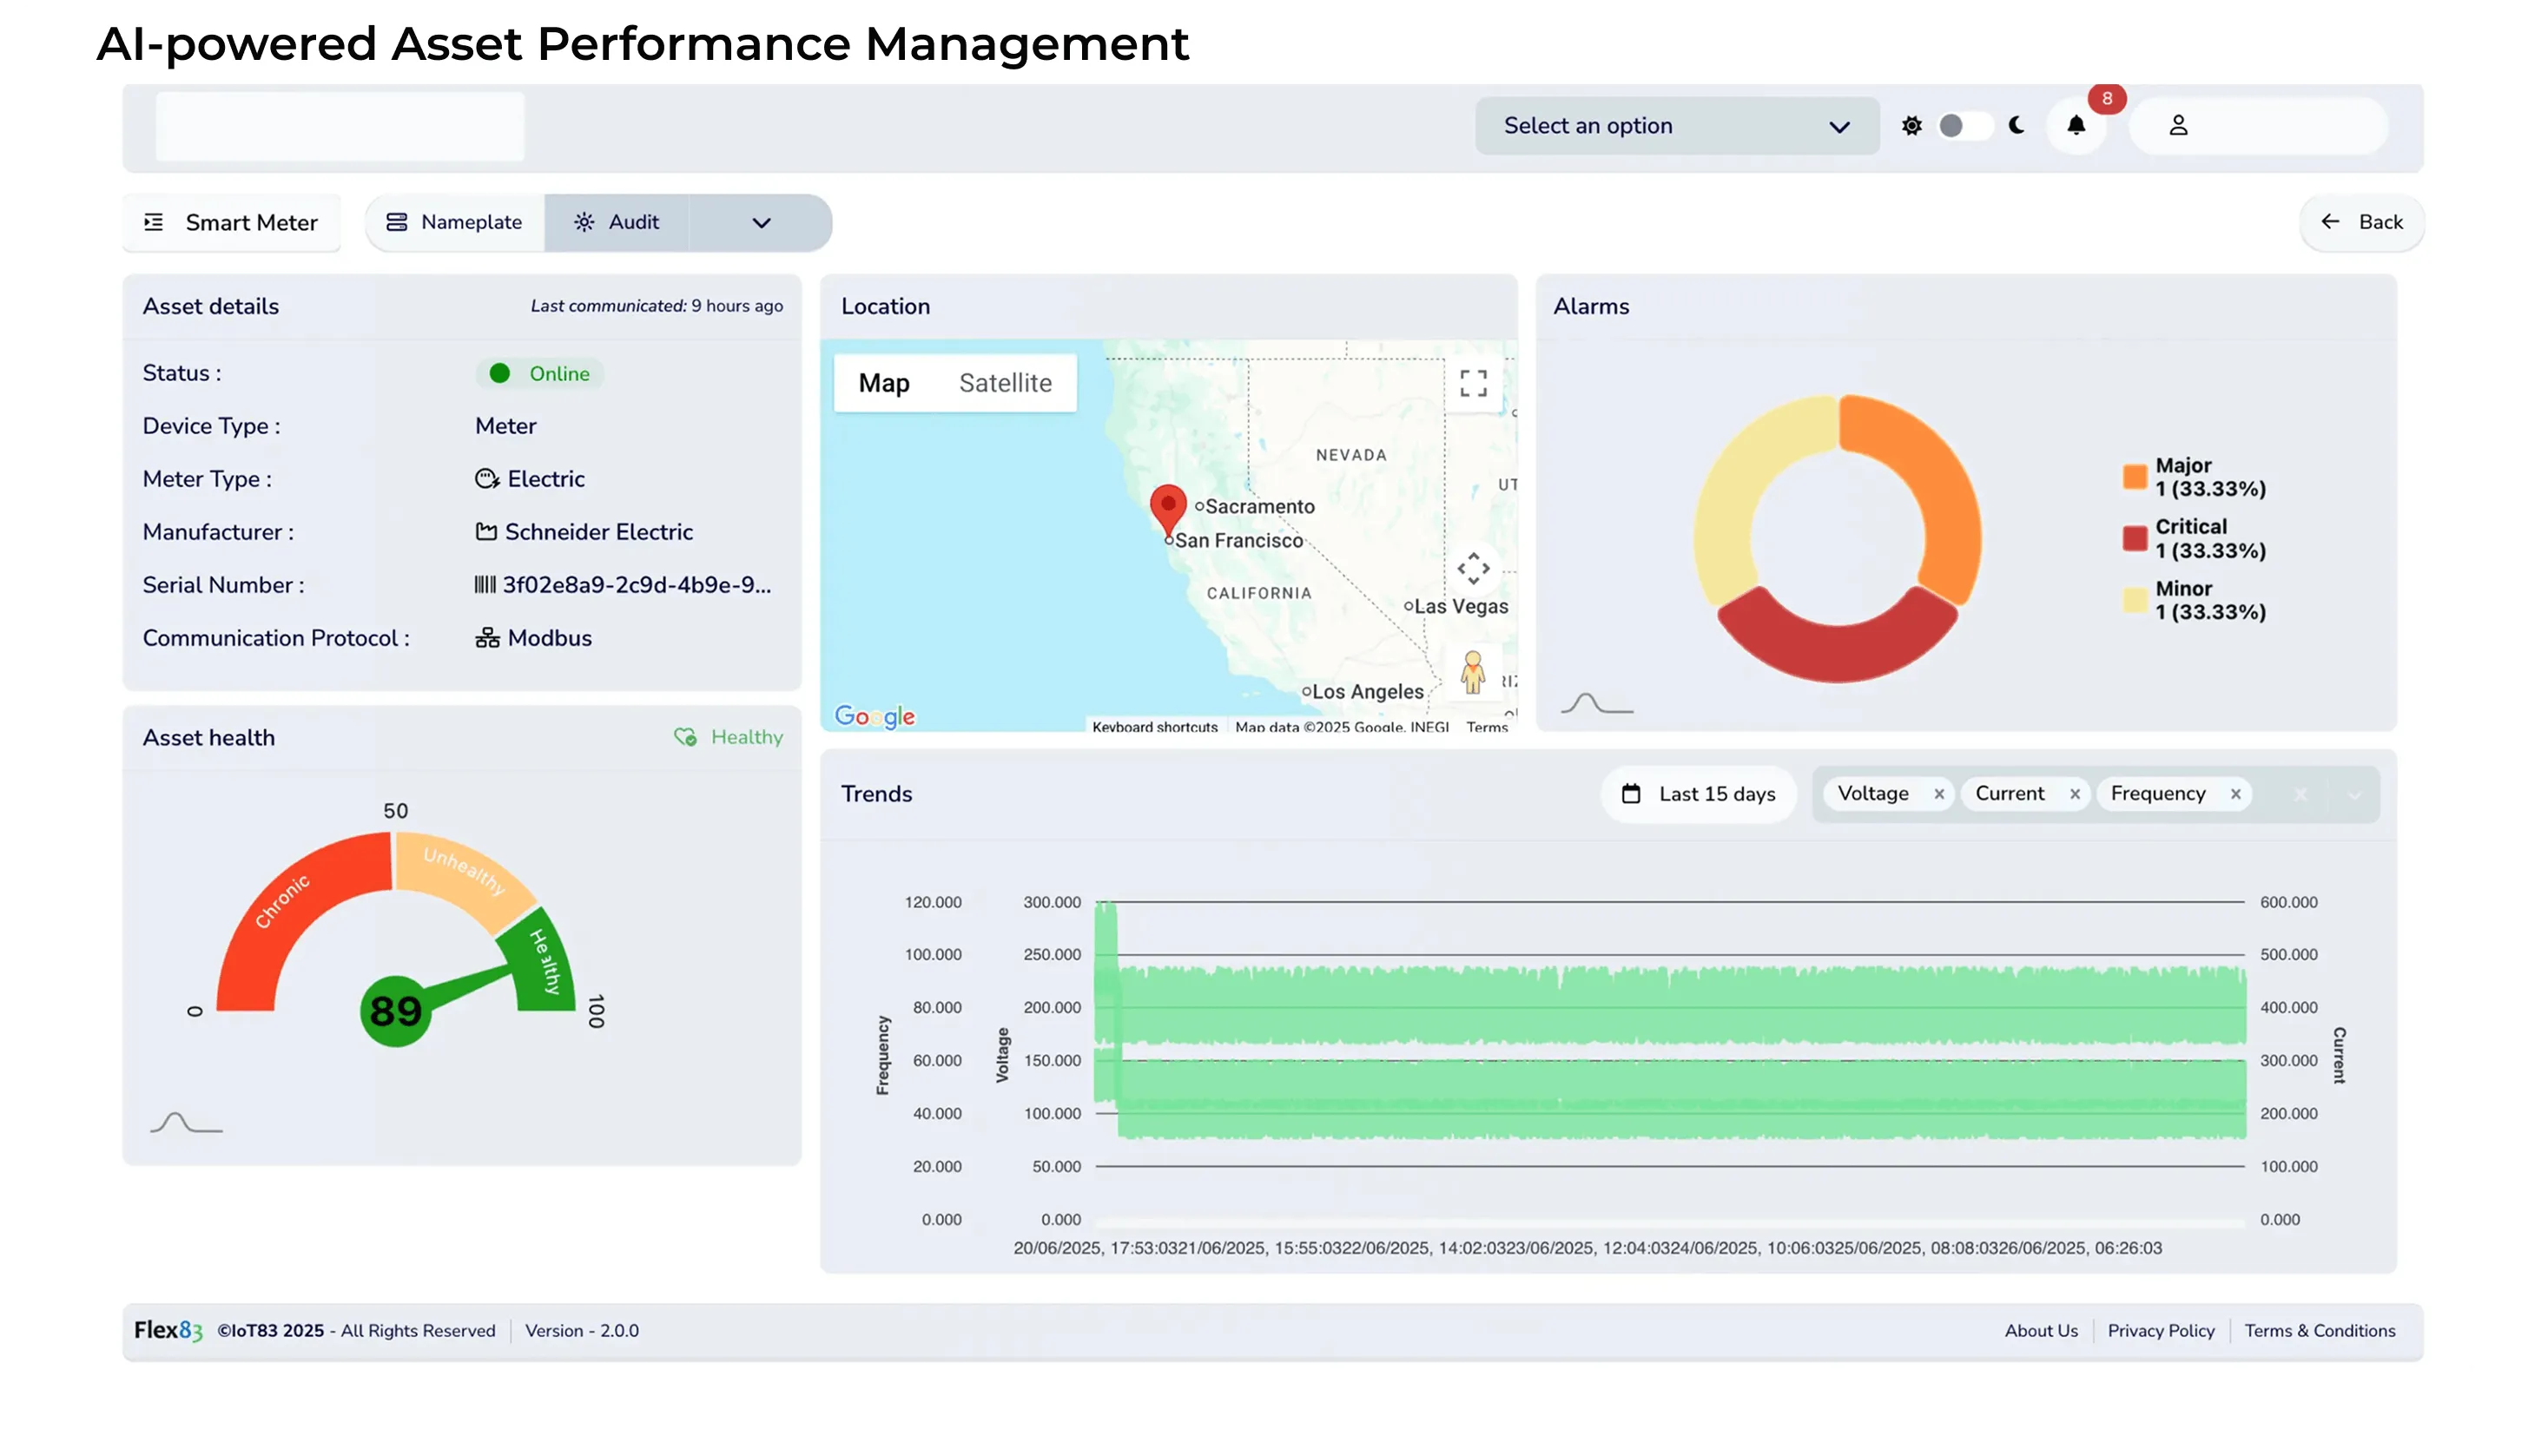The width and height of the screenshot is (2548, 1456).
Task: Switch to the Nameplate tab
Action: tap(455, 222)
